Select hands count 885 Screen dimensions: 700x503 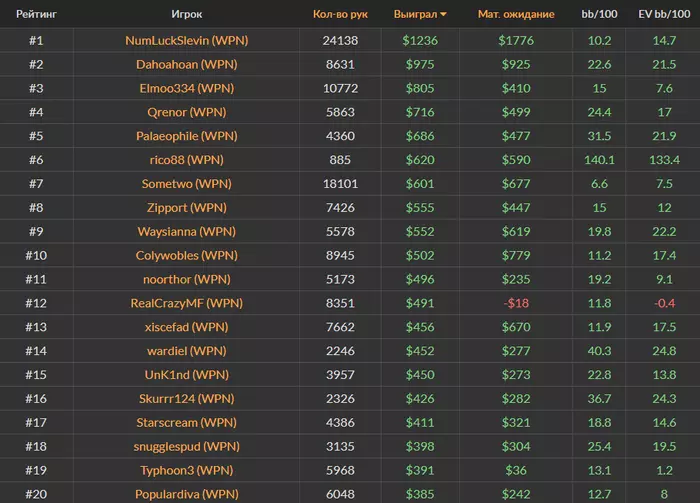340,160
